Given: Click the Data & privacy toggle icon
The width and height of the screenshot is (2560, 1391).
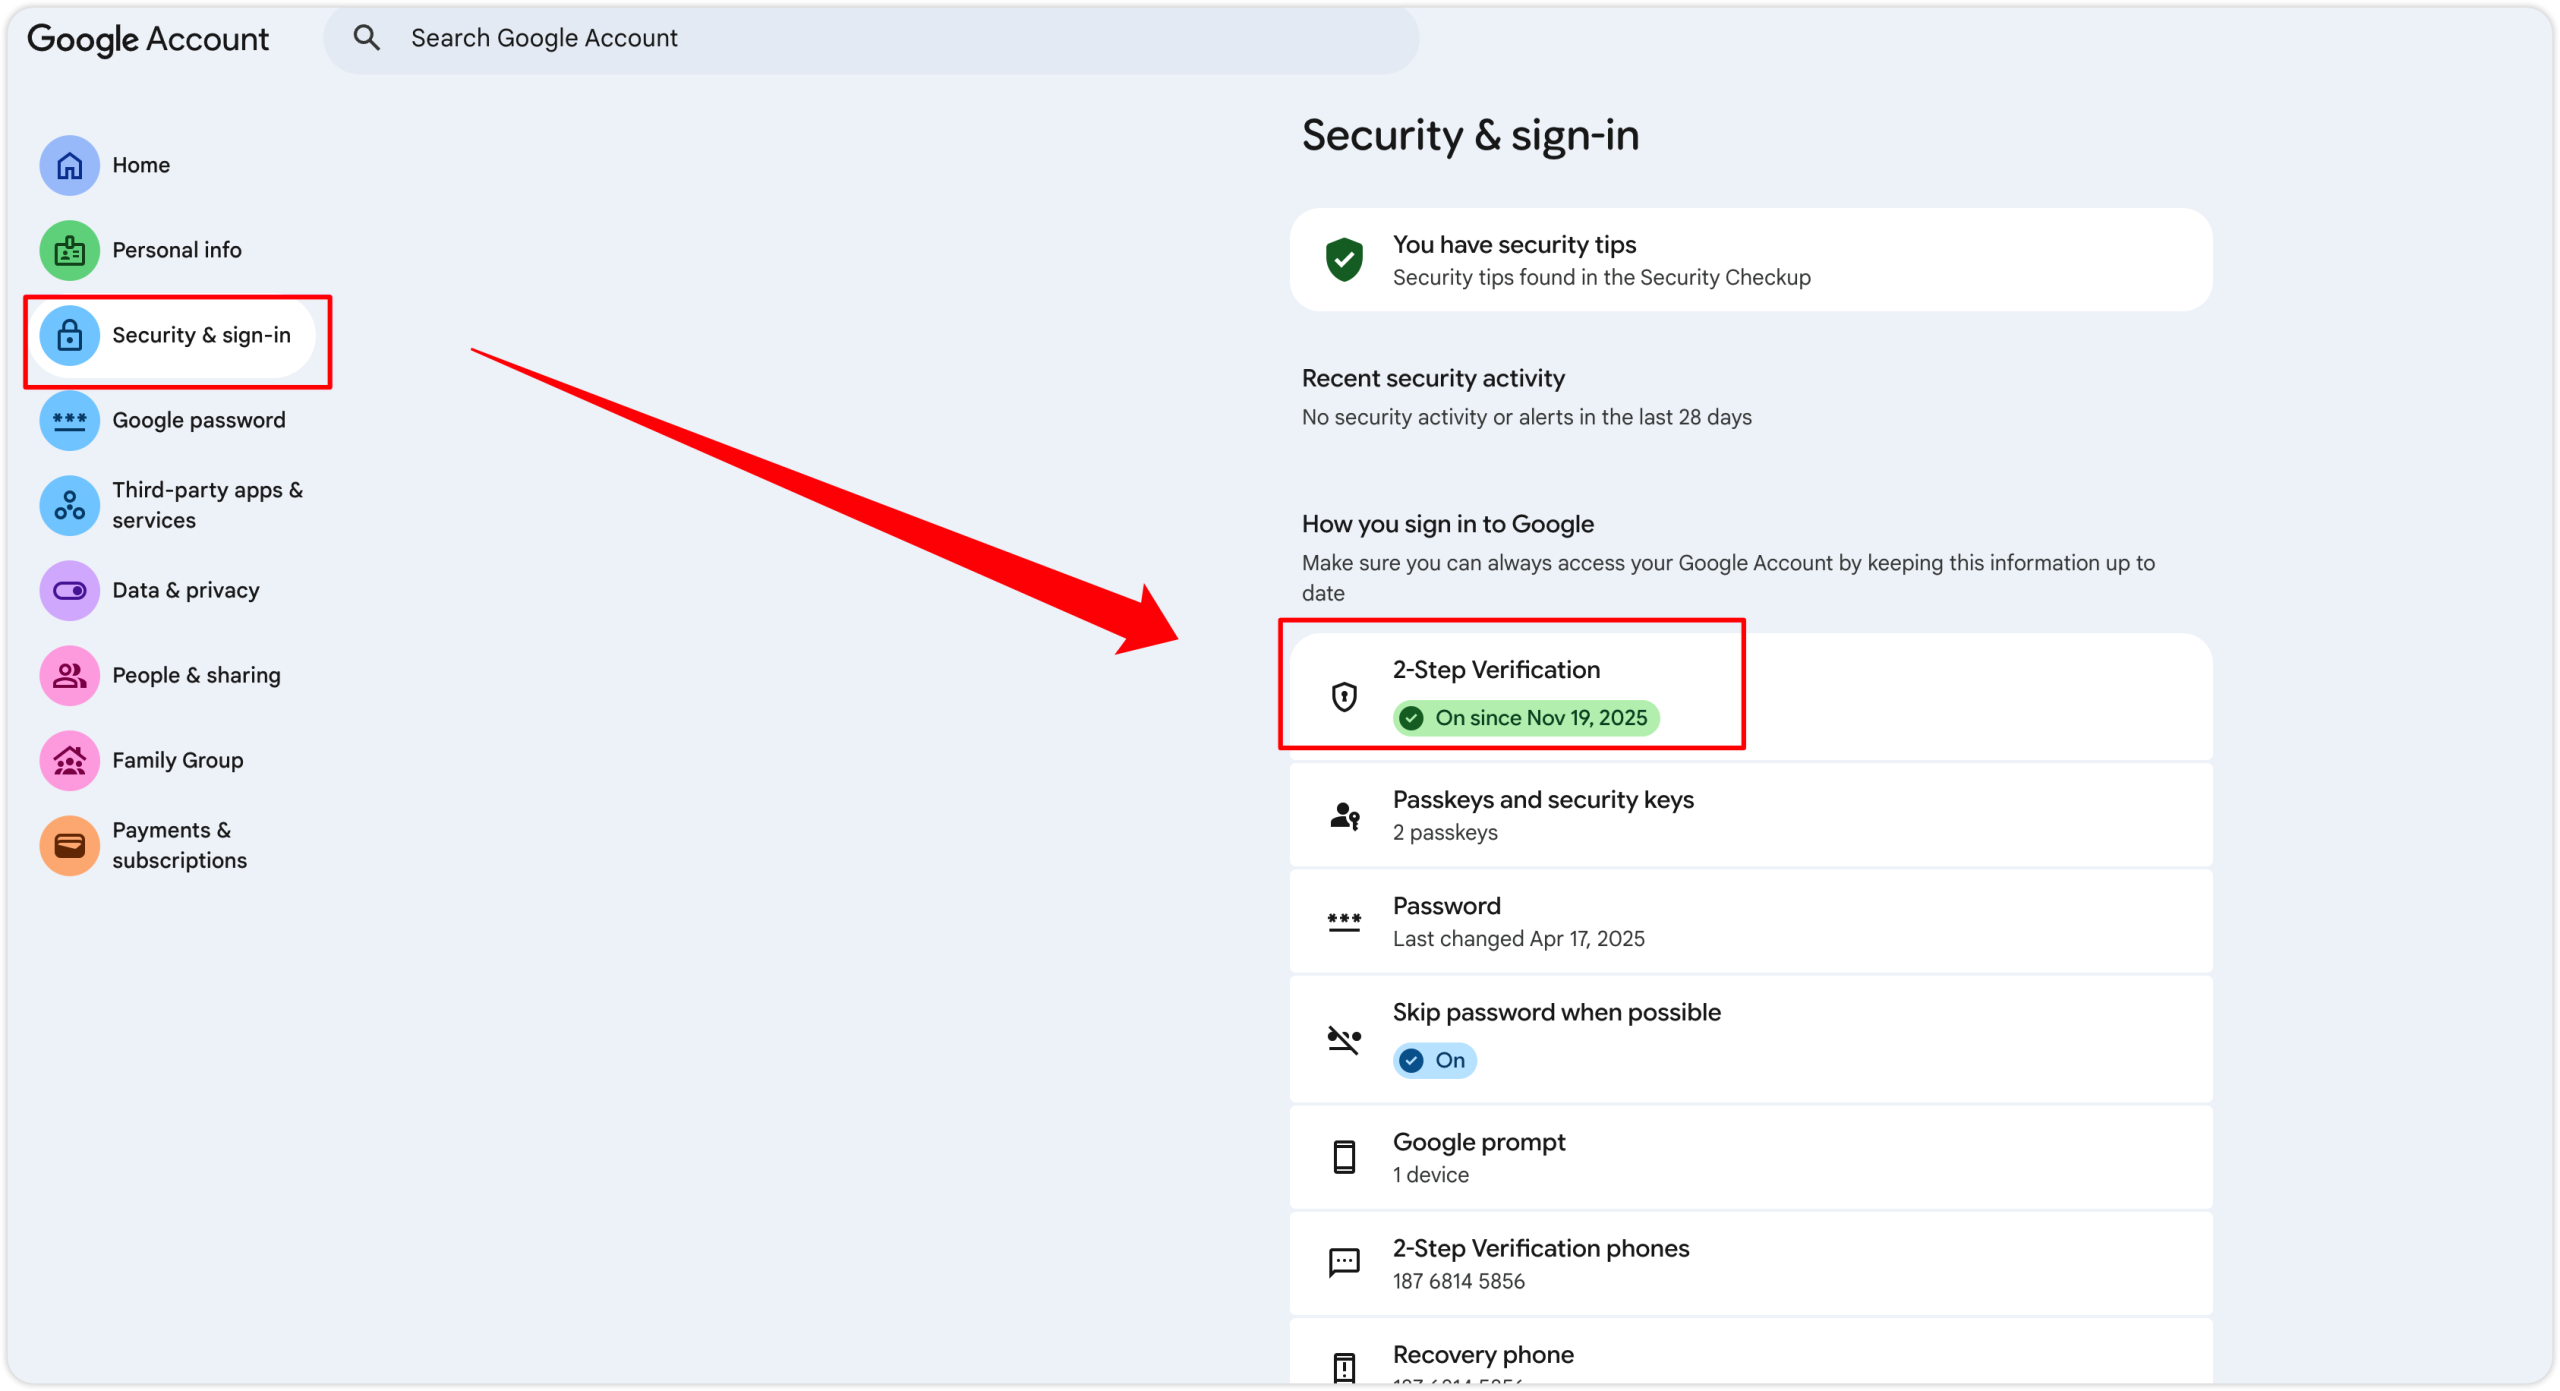Looking at the screenshot, I should coord(69,590).
